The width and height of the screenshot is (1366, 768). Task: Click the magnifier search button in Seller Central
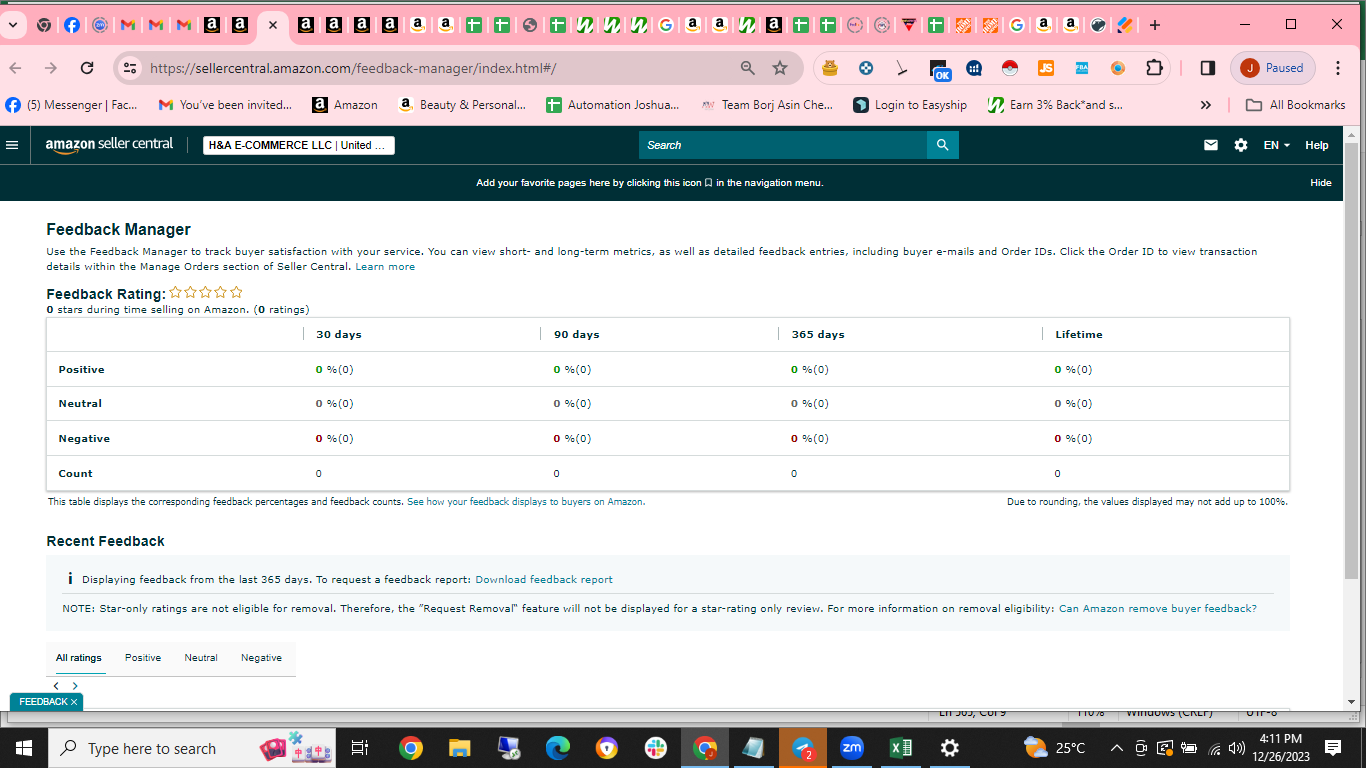coord(943,145)
